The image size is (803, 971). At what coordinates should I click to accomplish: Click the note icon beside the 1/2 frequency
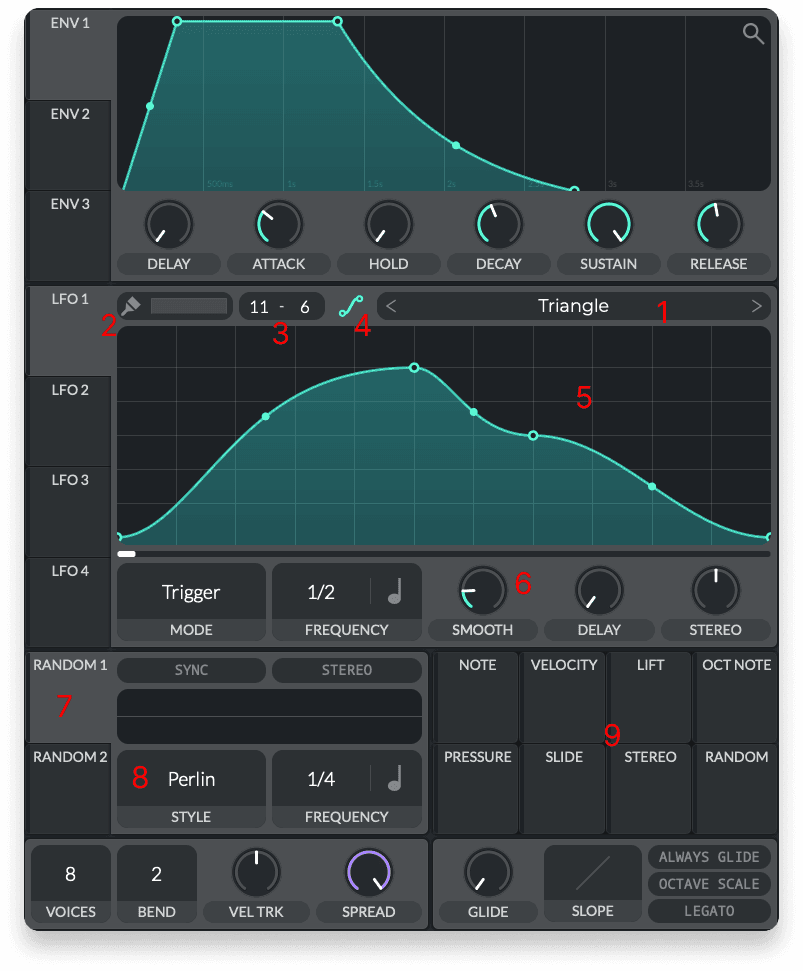pyautogui.click(x=396, y=591)
